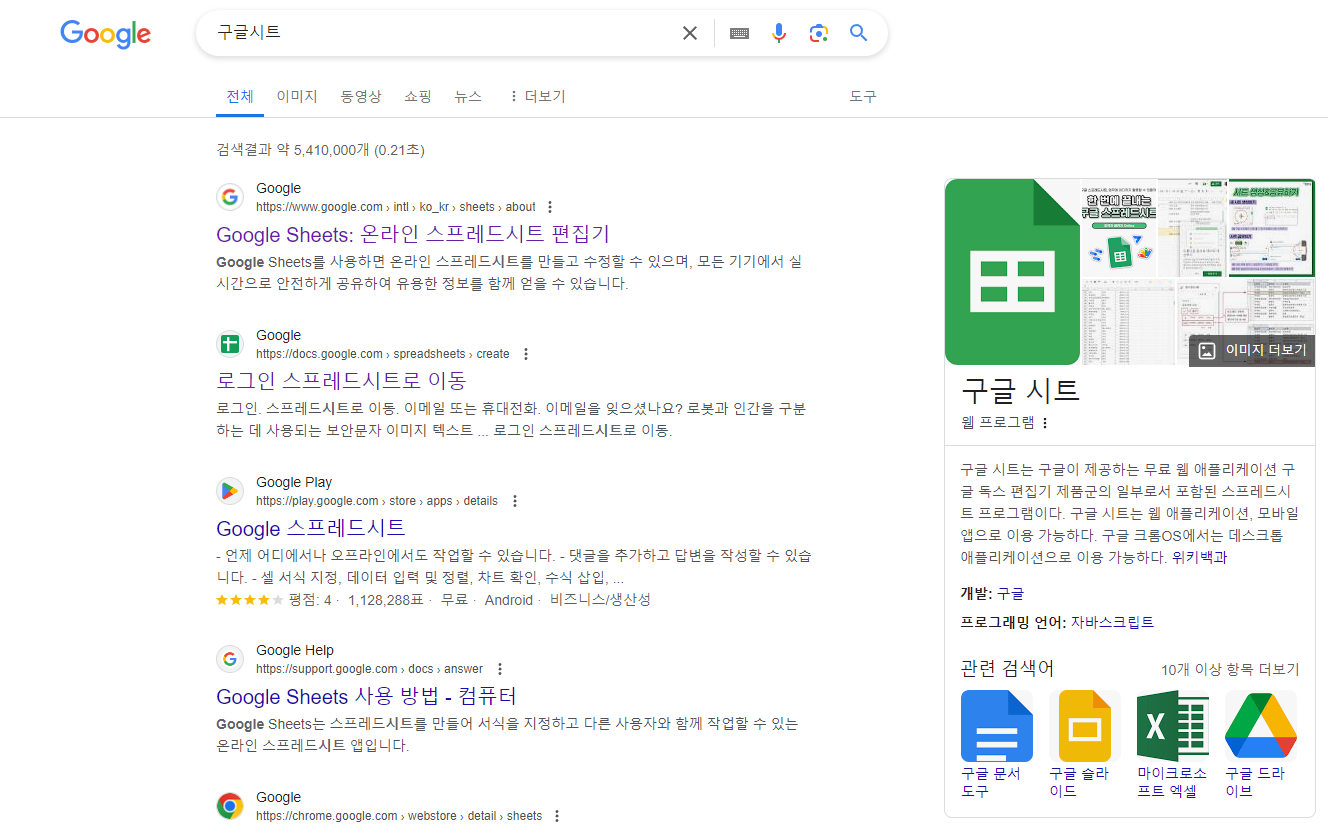Open the 뉴스 tab
This screenshot has width=1328, height=824.
(468, 97)
